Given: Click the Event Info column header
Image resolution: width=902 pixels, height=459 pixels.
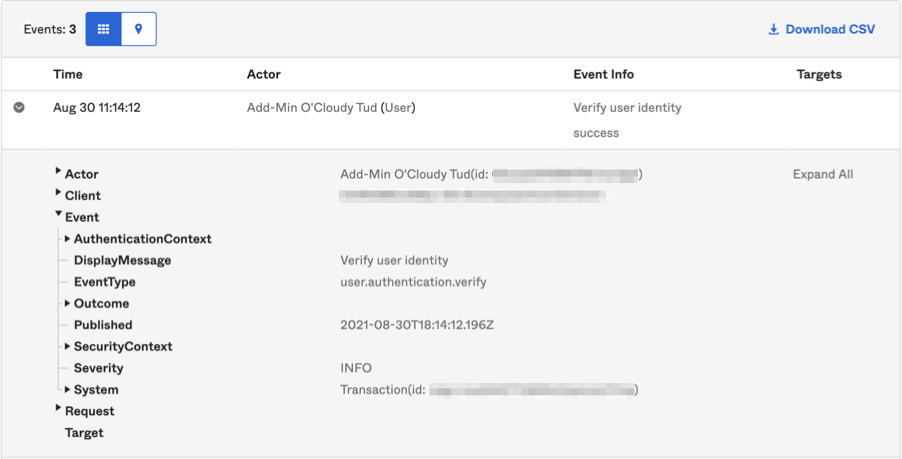Looking at the screenshot, I should (603, 74).
